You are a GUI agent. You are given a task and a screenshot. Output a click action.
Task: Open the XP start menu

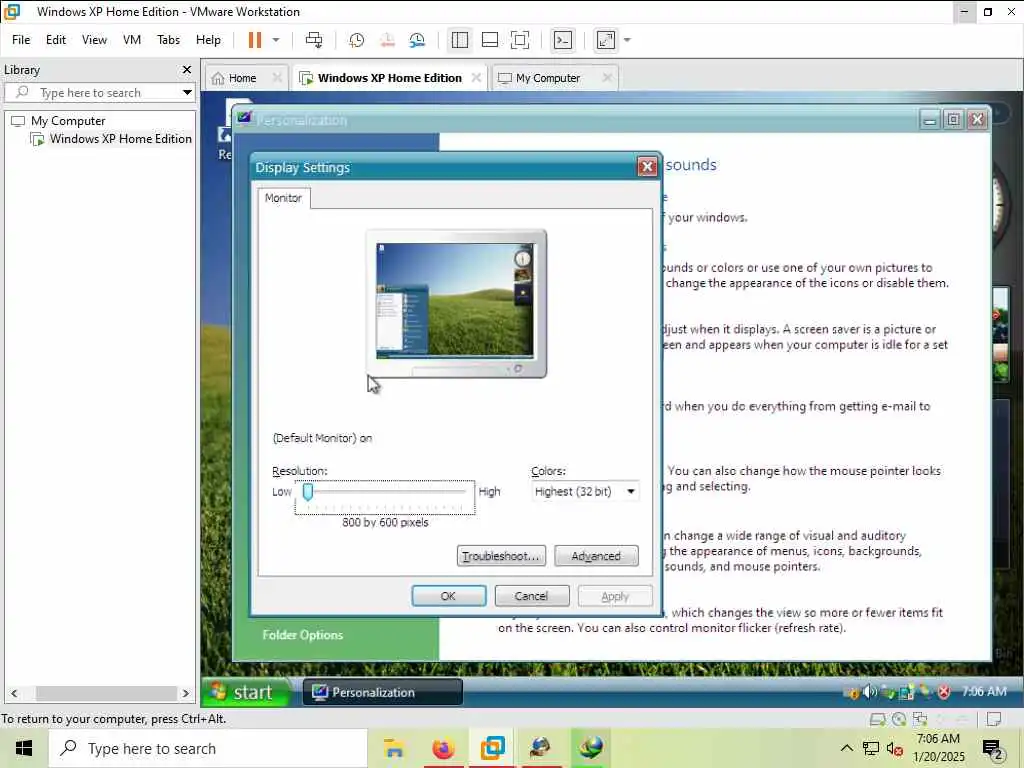[245, 692]
